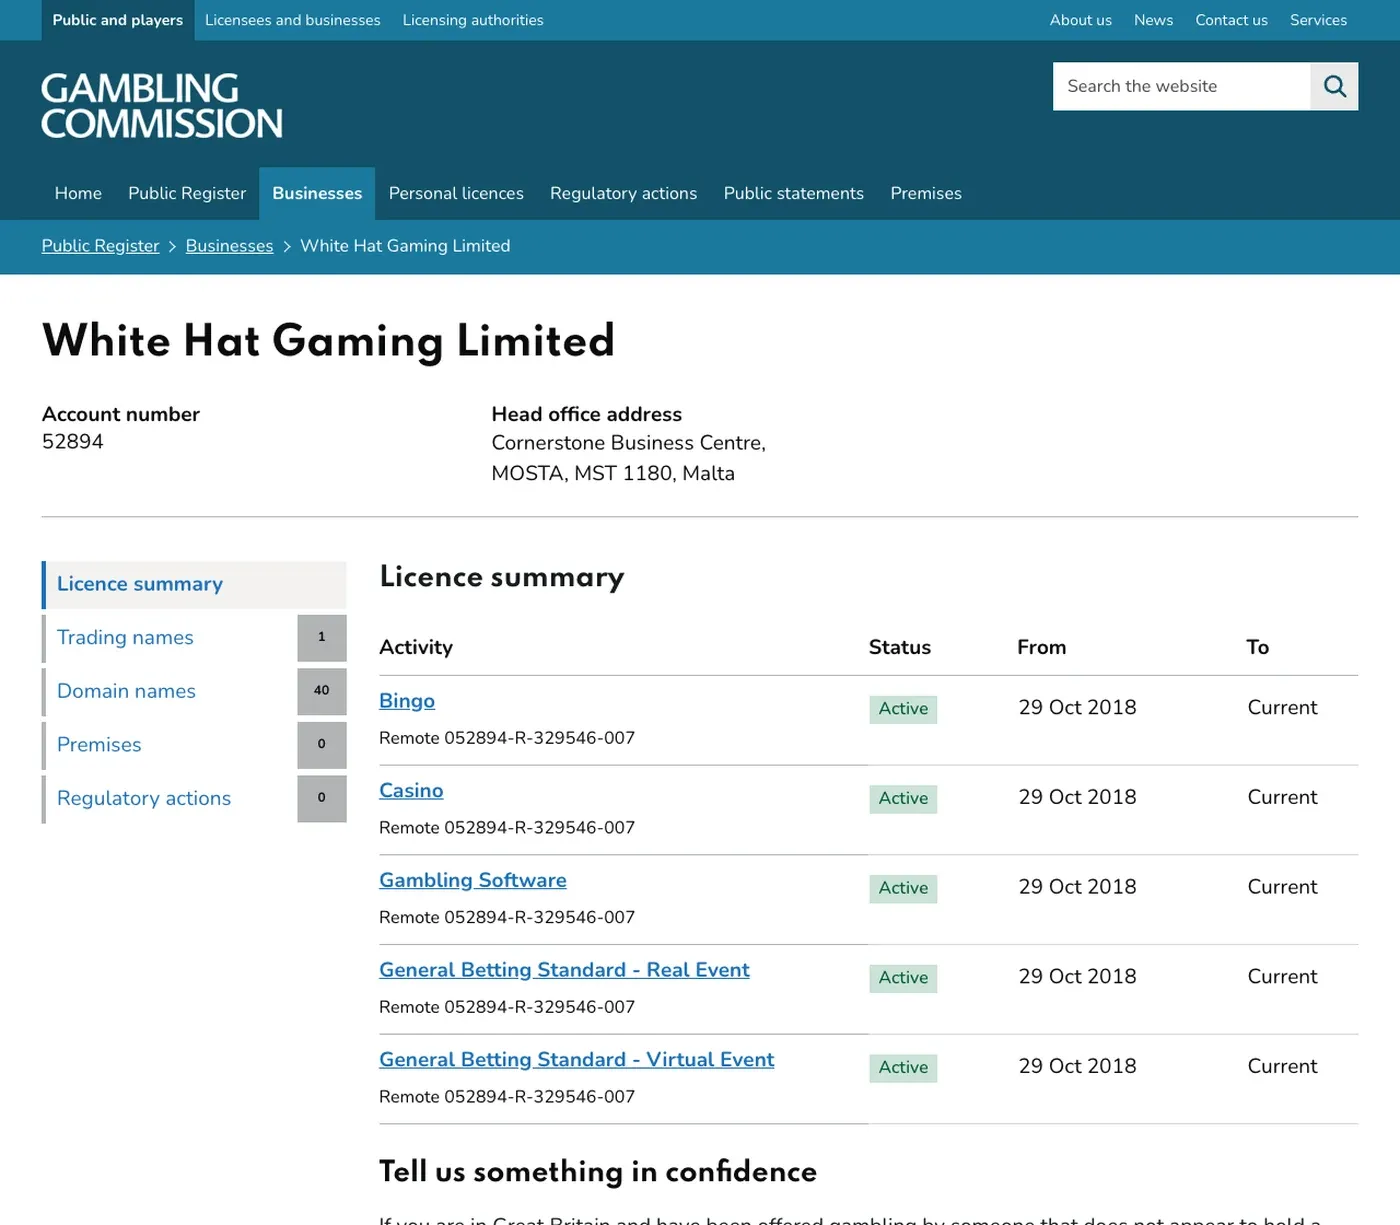Viewport: 1400px width, 1225px height.
Task: Click the Active status badge for Bingo
Action: [x=903, y=709]
